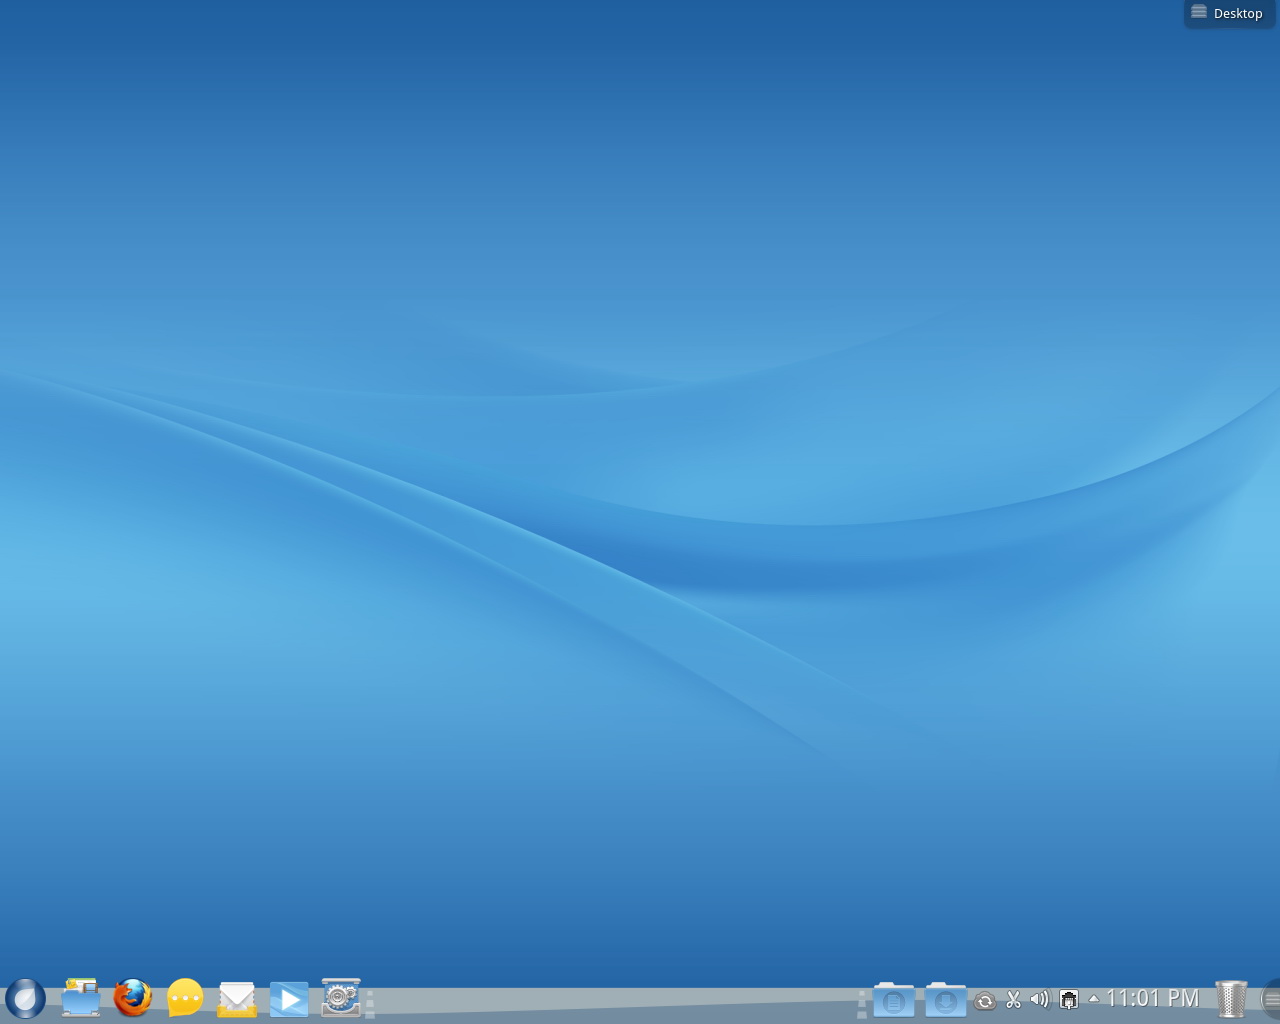Select the Desktop window button
This screenshot has width=1280, height=1024.
pos(1228,13)
